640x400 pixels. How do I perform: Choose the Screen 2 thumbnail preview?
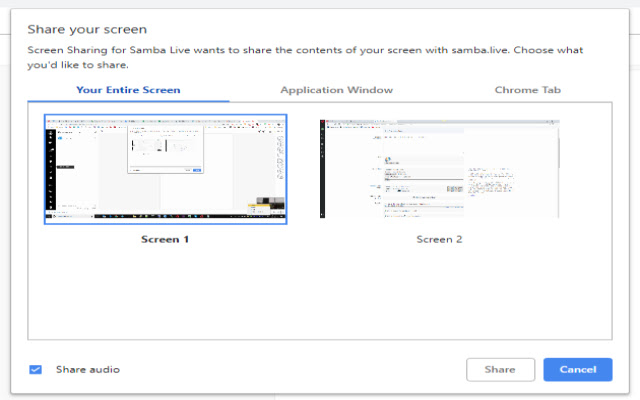440,169
